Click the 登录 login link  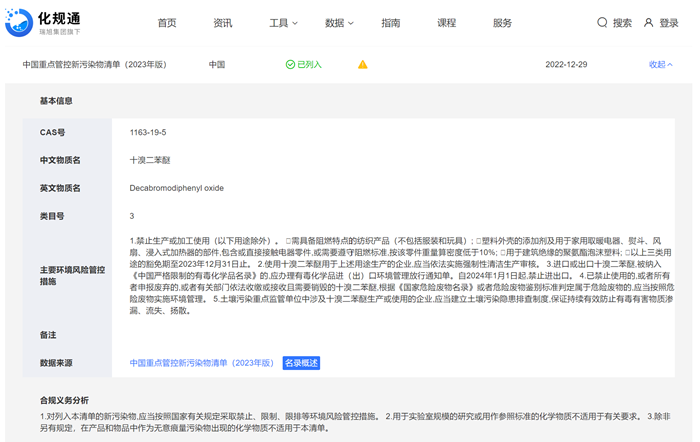(669, 23)
